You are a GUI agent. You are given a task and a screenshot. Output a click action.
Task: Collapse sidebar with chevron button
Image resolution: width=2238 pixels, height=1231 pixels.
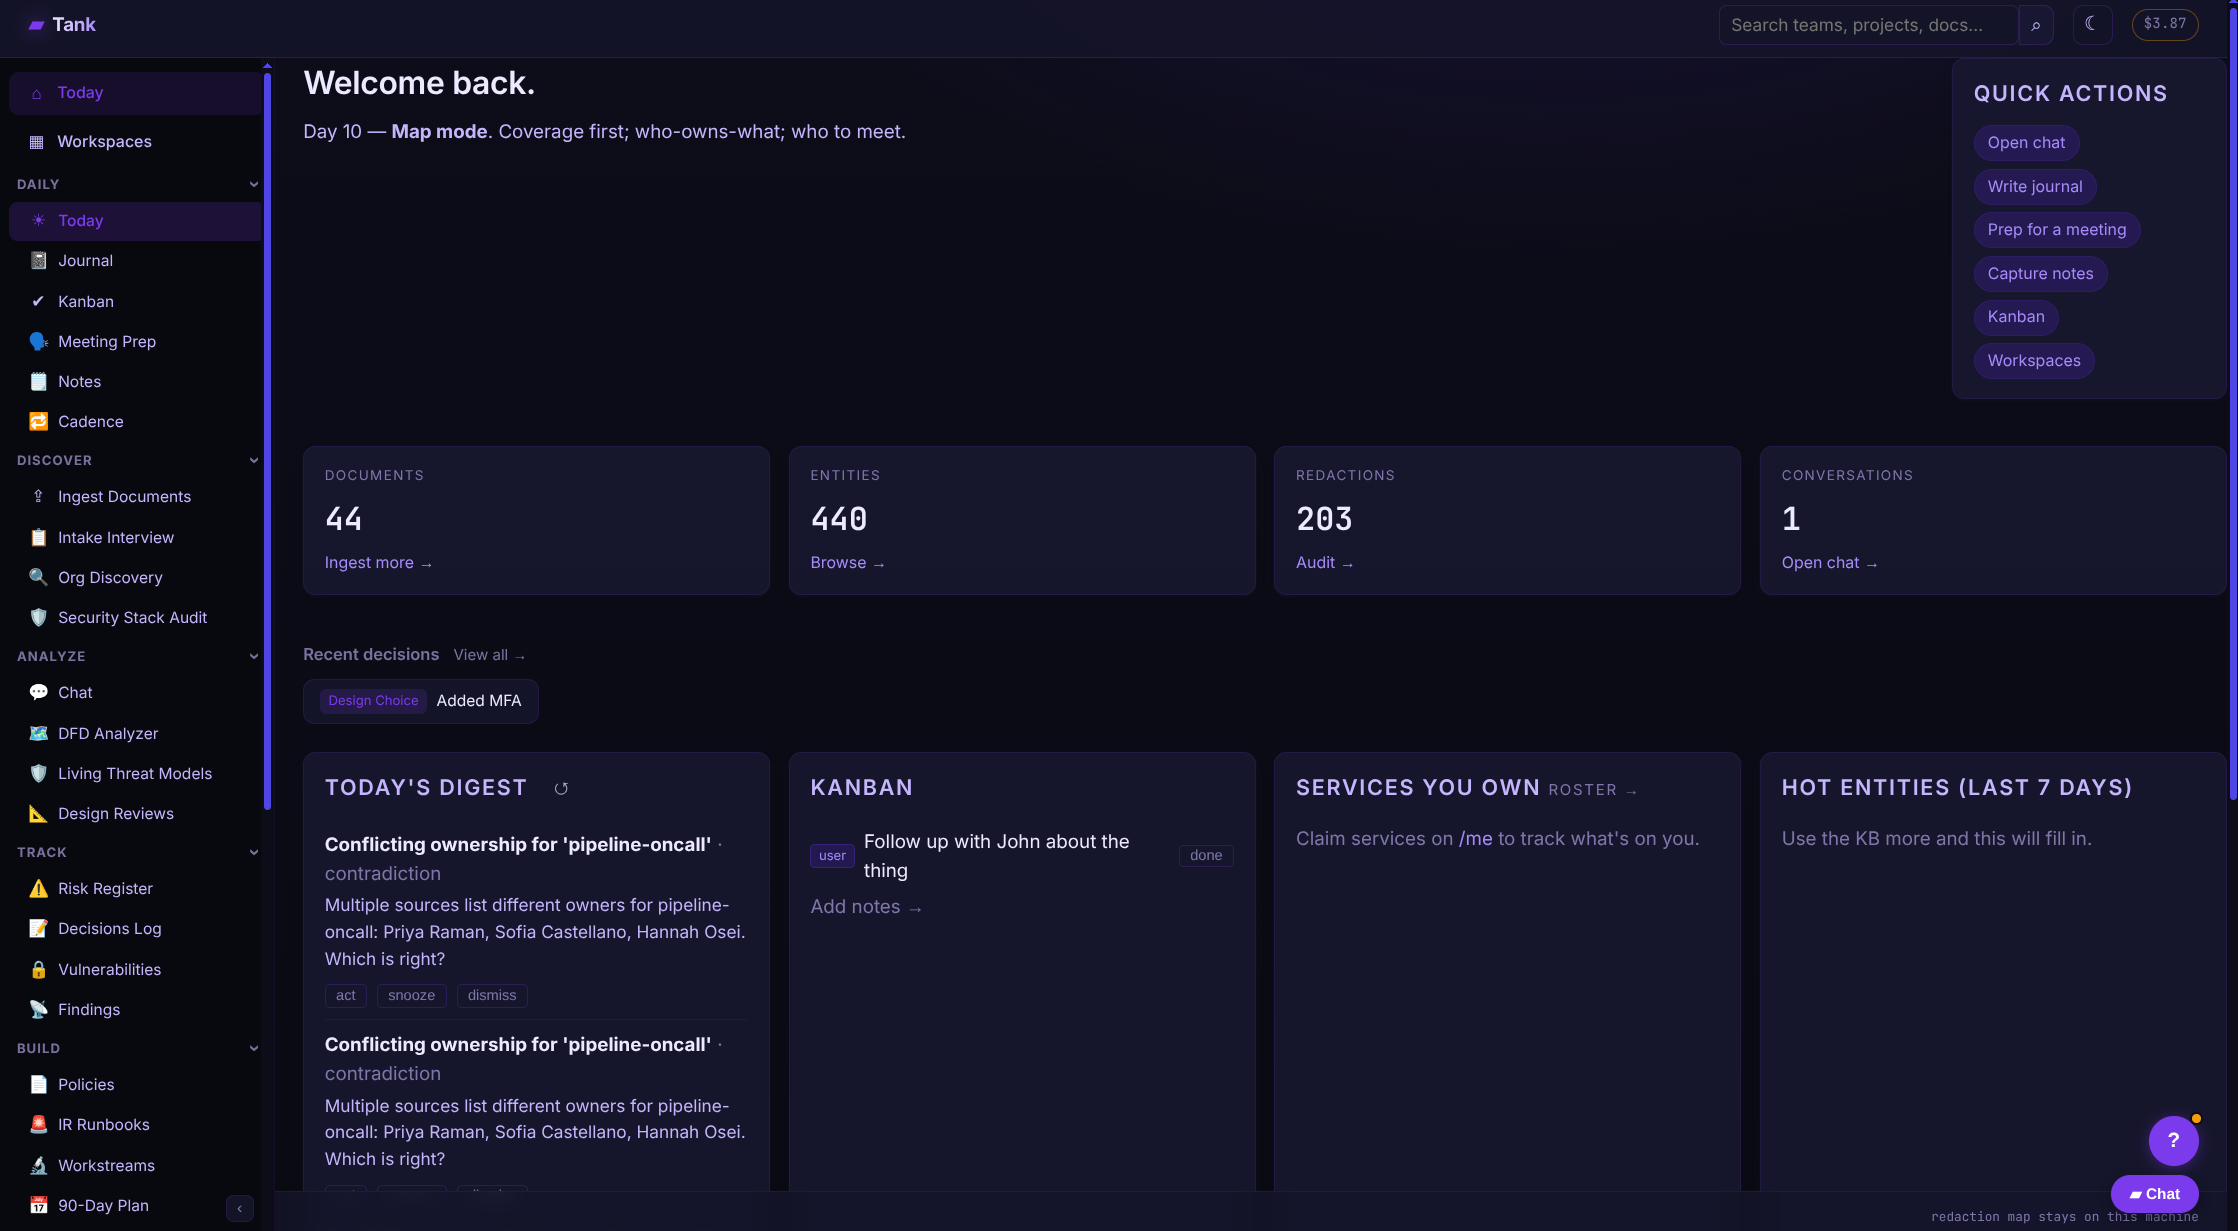(240, 1209)
